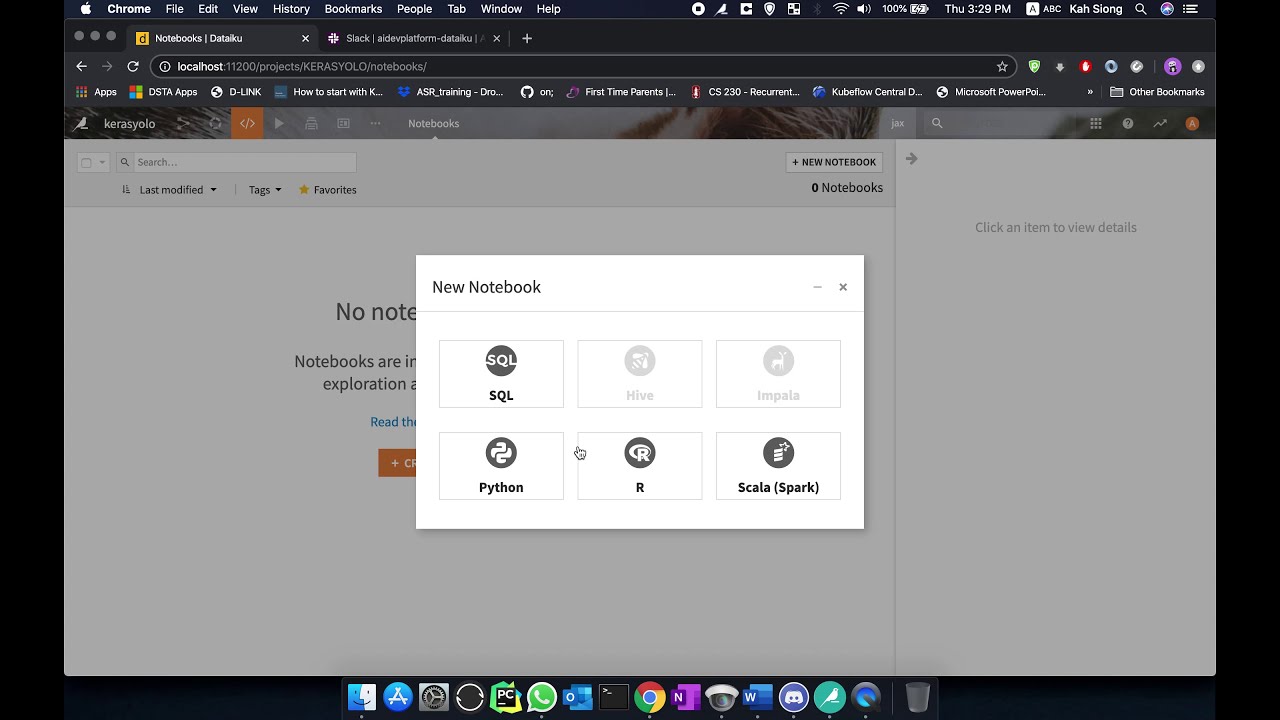Click the Notebooks navbar label
Viewport: 1280px width, 720px height.
433,123
